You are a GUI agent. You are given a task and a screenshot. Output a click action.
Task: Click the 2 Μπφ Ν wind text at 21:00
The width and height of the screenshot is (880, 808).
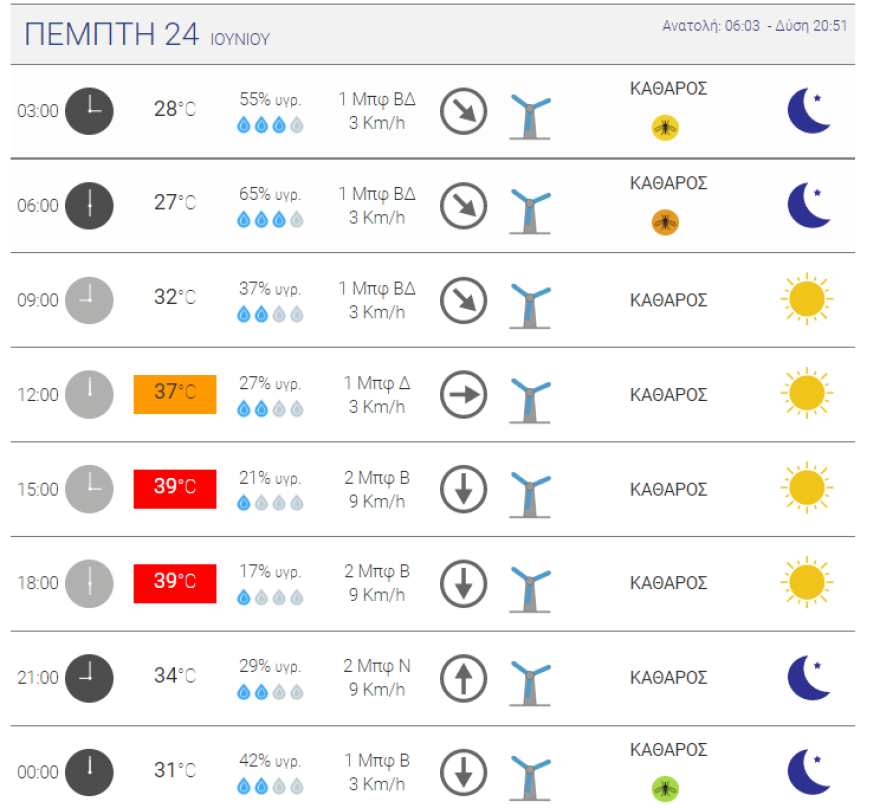(x=377, y=666)
